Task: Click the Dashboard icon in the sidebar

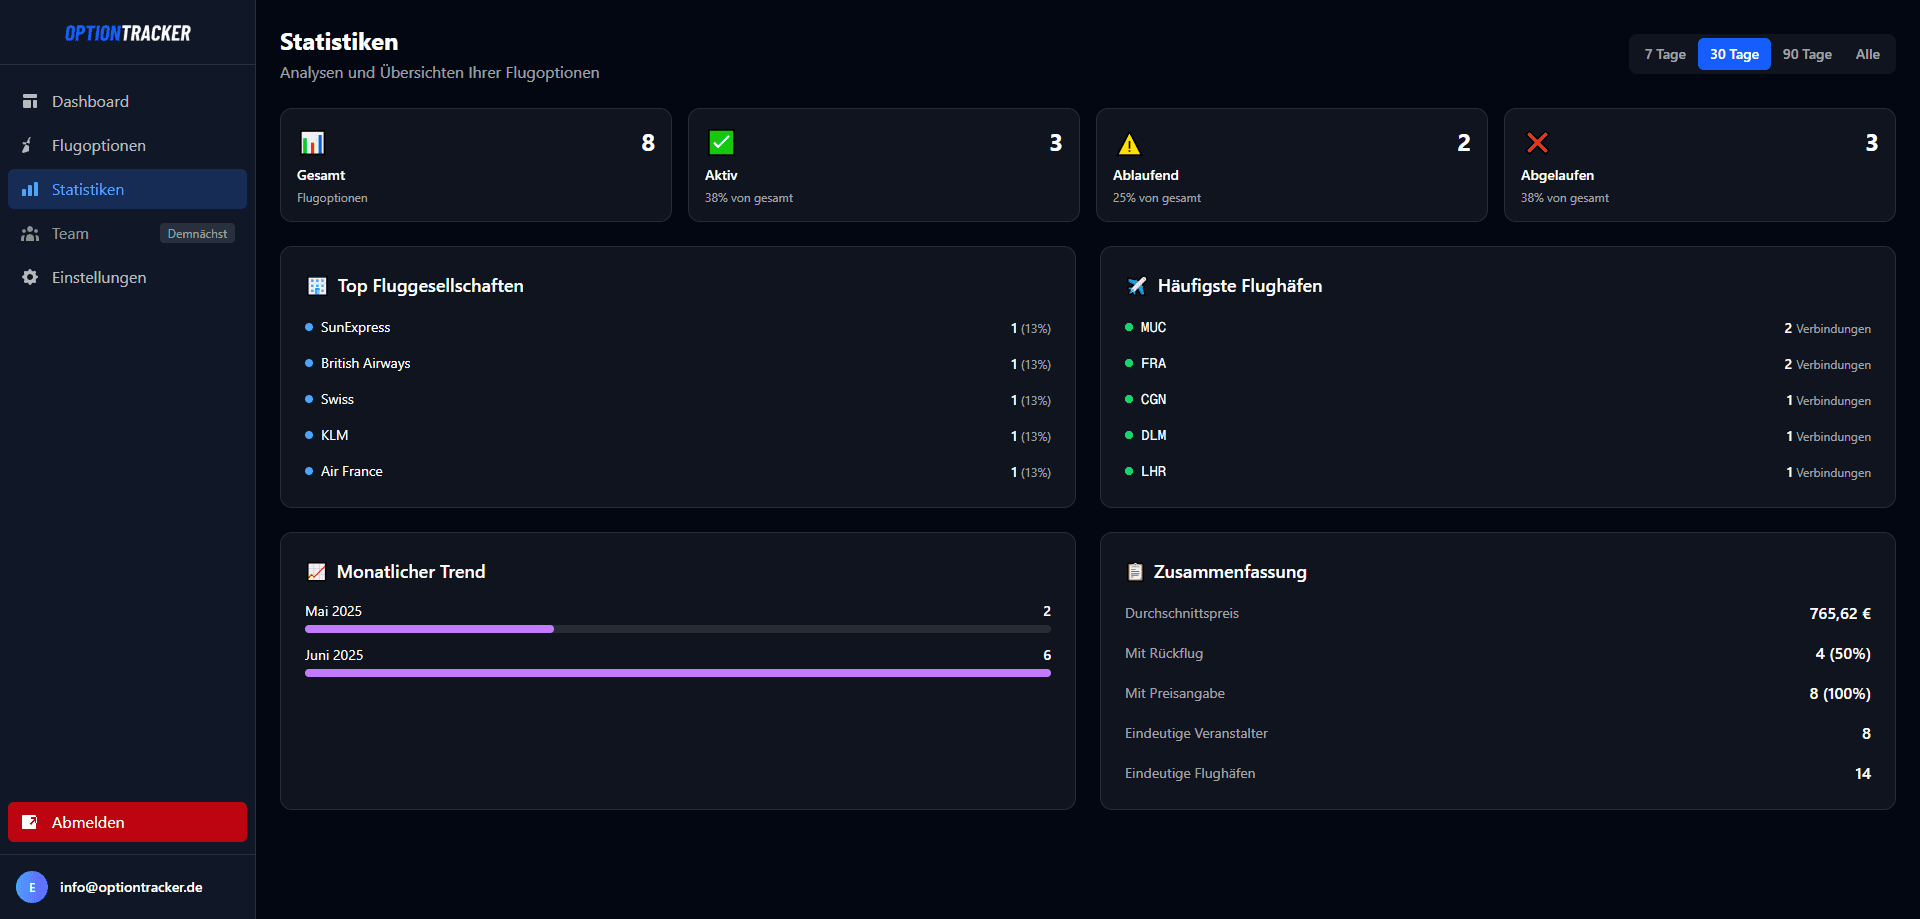Action: [29, 101]
